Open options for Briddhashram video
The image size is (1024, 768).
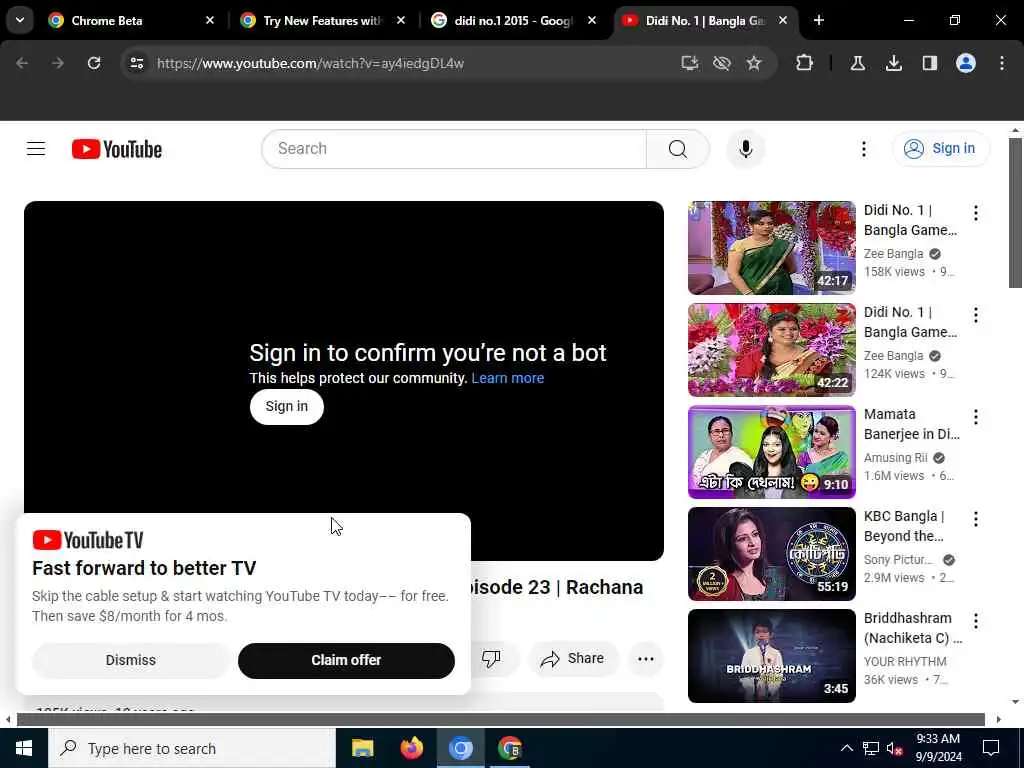tap(976, 620)
